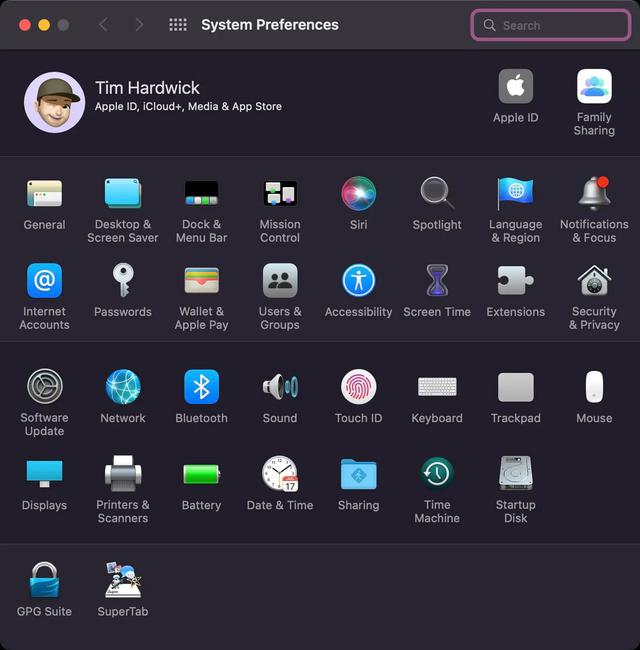Click the Search field
The width and height of the screenshot is (640, 650).
tap(551, 25)
